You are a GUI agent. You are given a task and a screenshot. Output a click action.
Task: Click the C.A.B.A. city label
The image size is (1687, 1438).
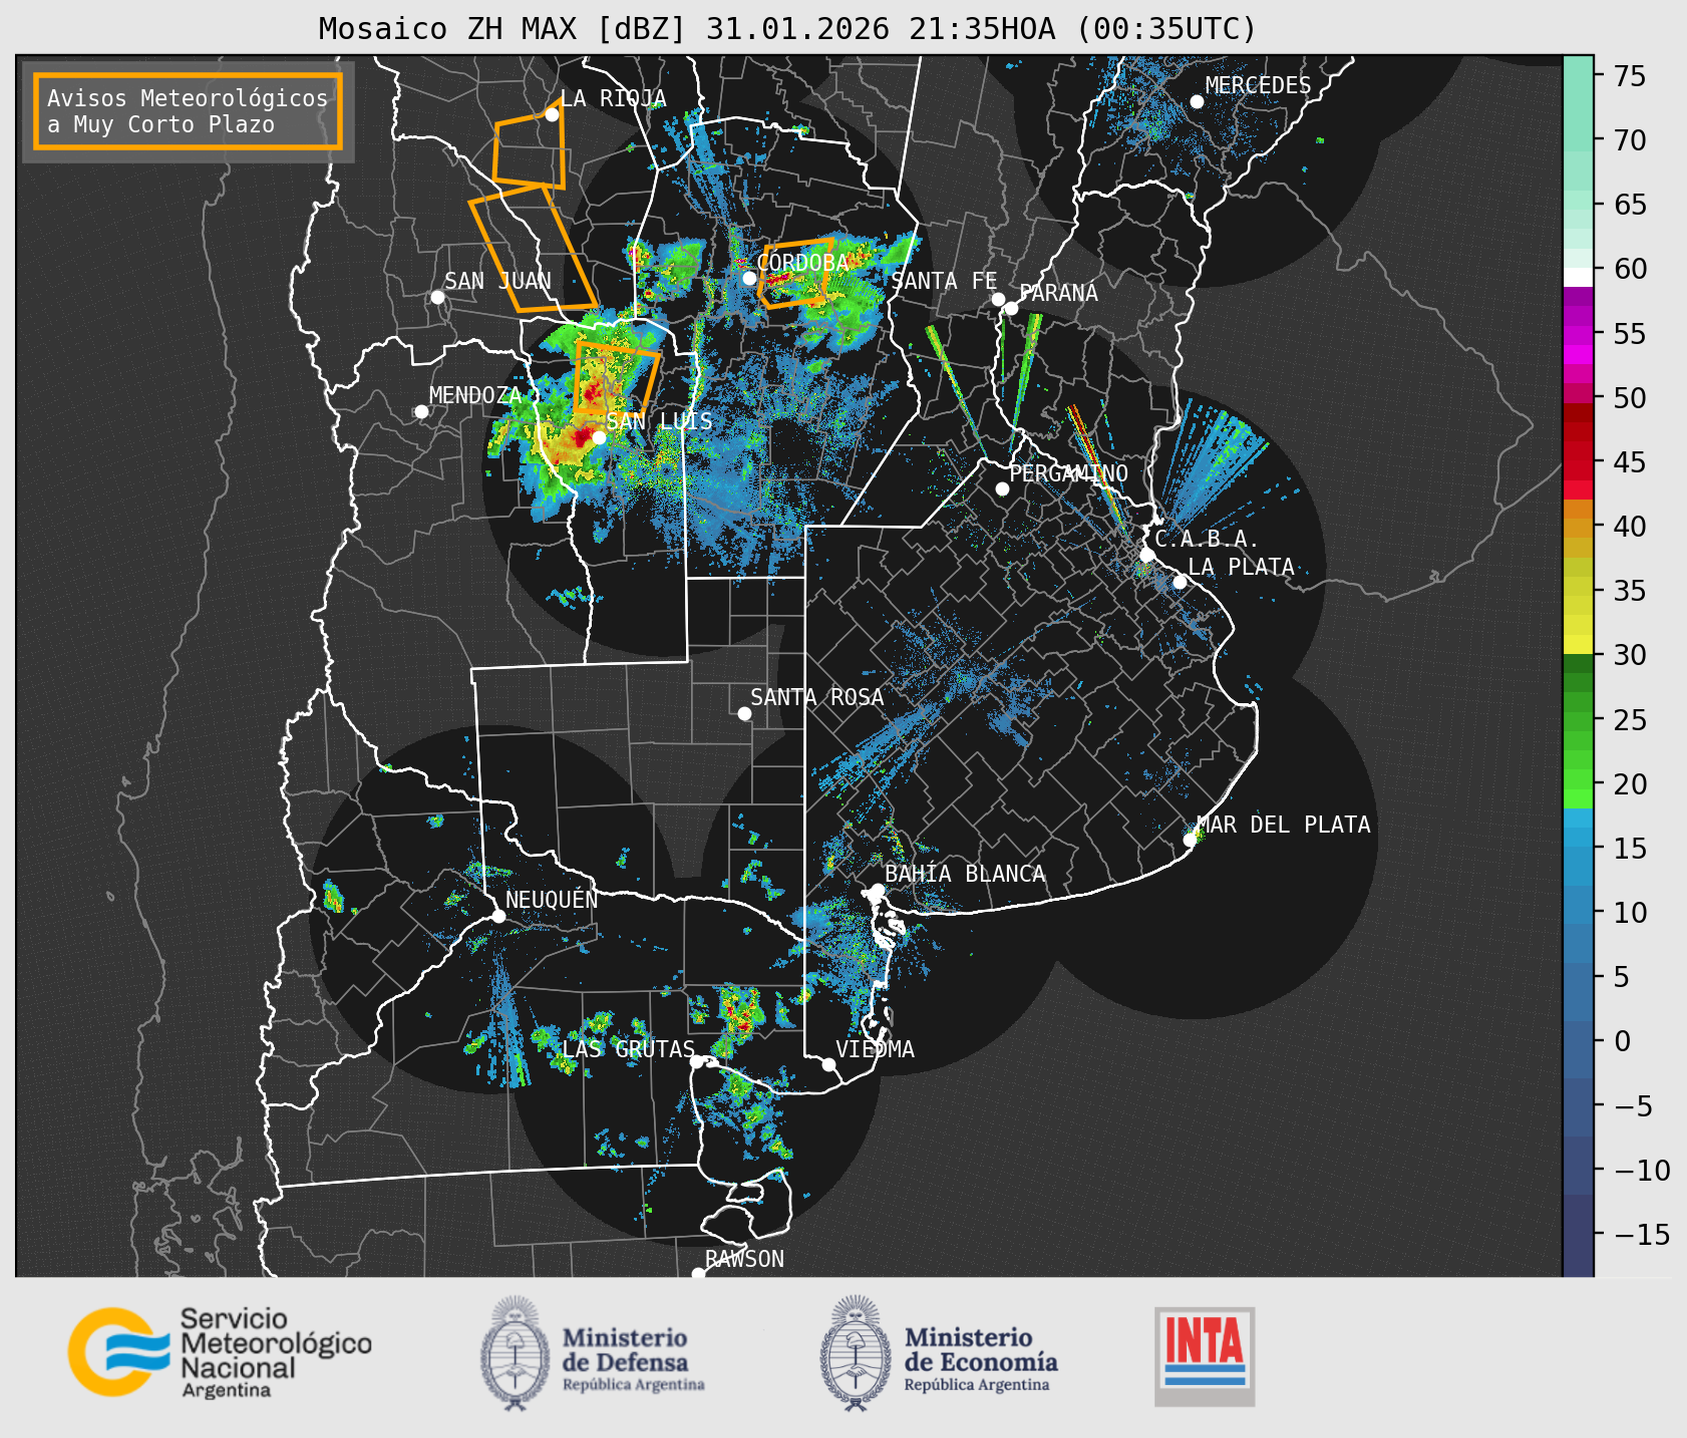1207,539
